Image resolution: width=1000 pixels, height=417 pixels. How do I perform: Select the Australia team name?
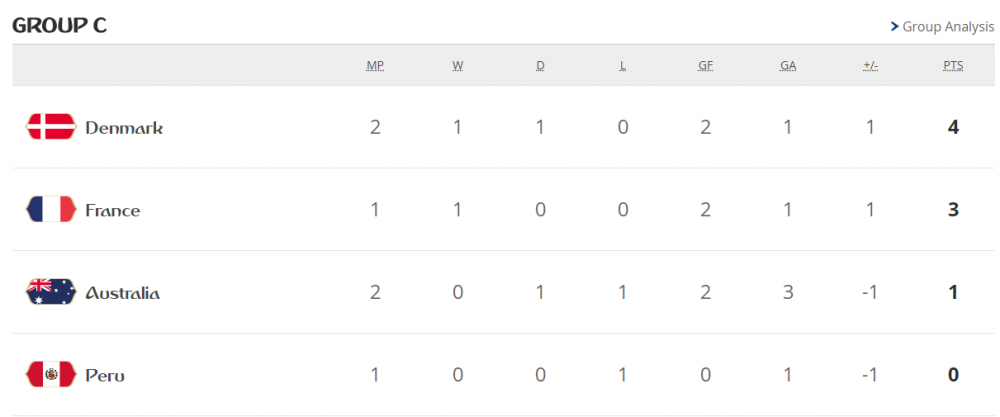point(123,293)
